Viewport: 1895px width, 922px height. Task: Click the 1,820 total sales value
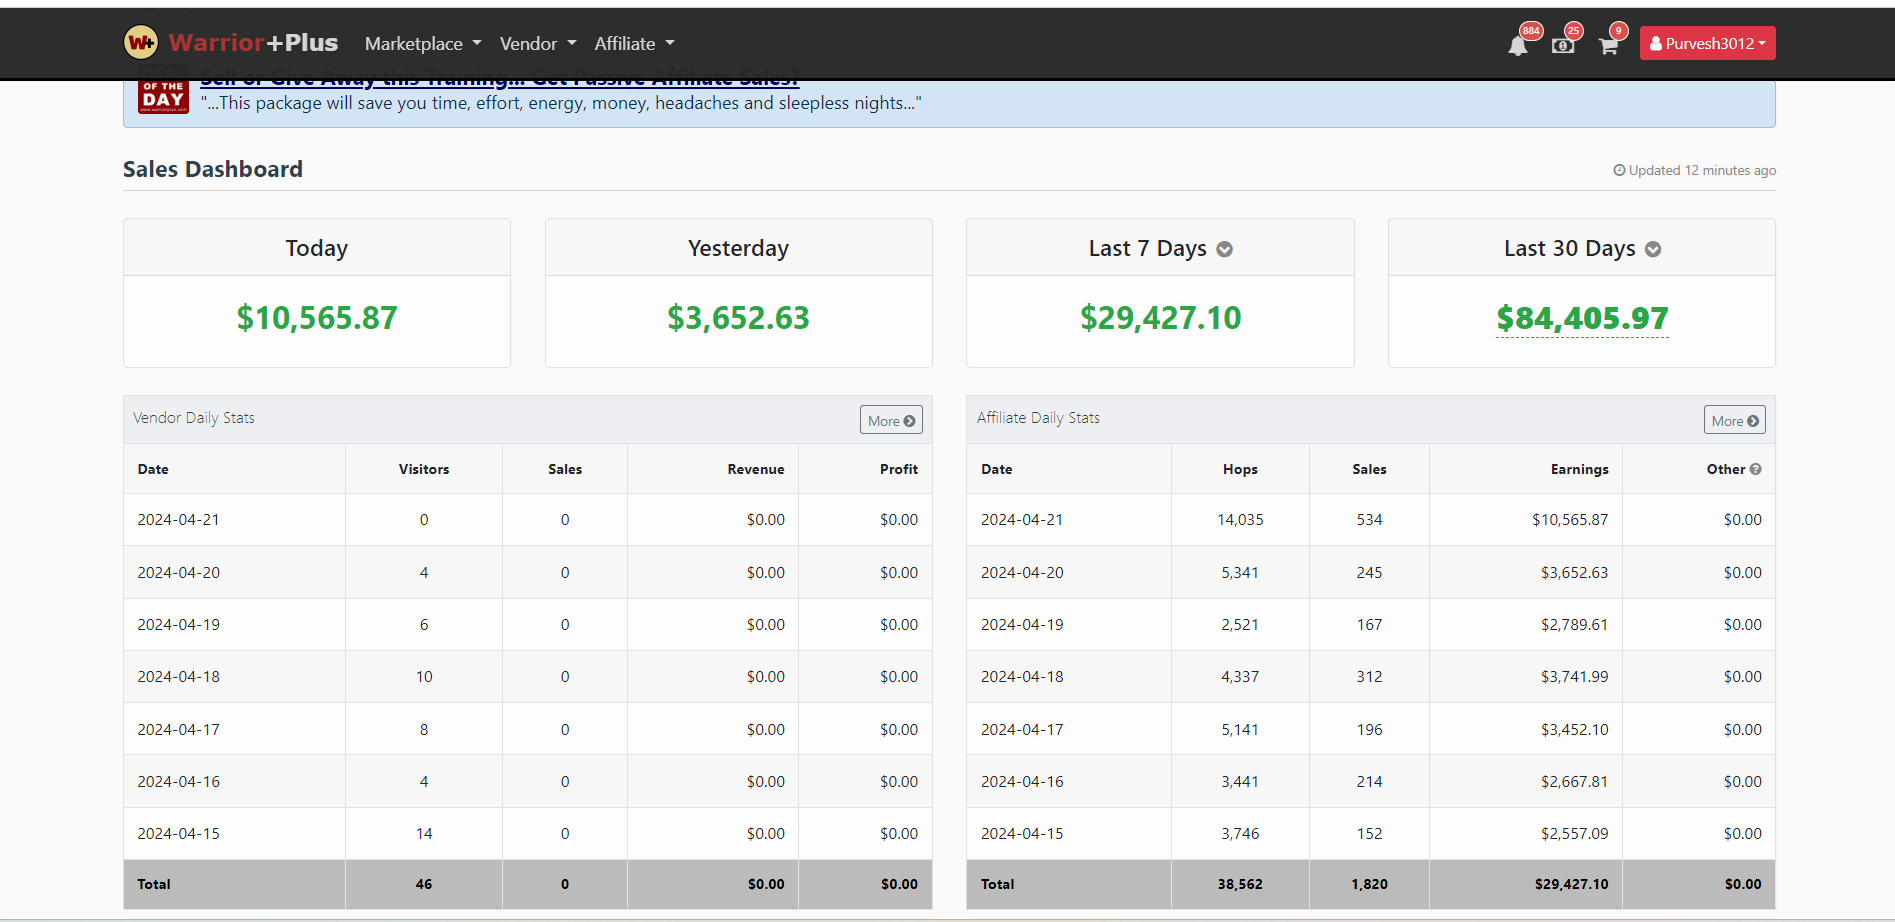click(1369, 884)
